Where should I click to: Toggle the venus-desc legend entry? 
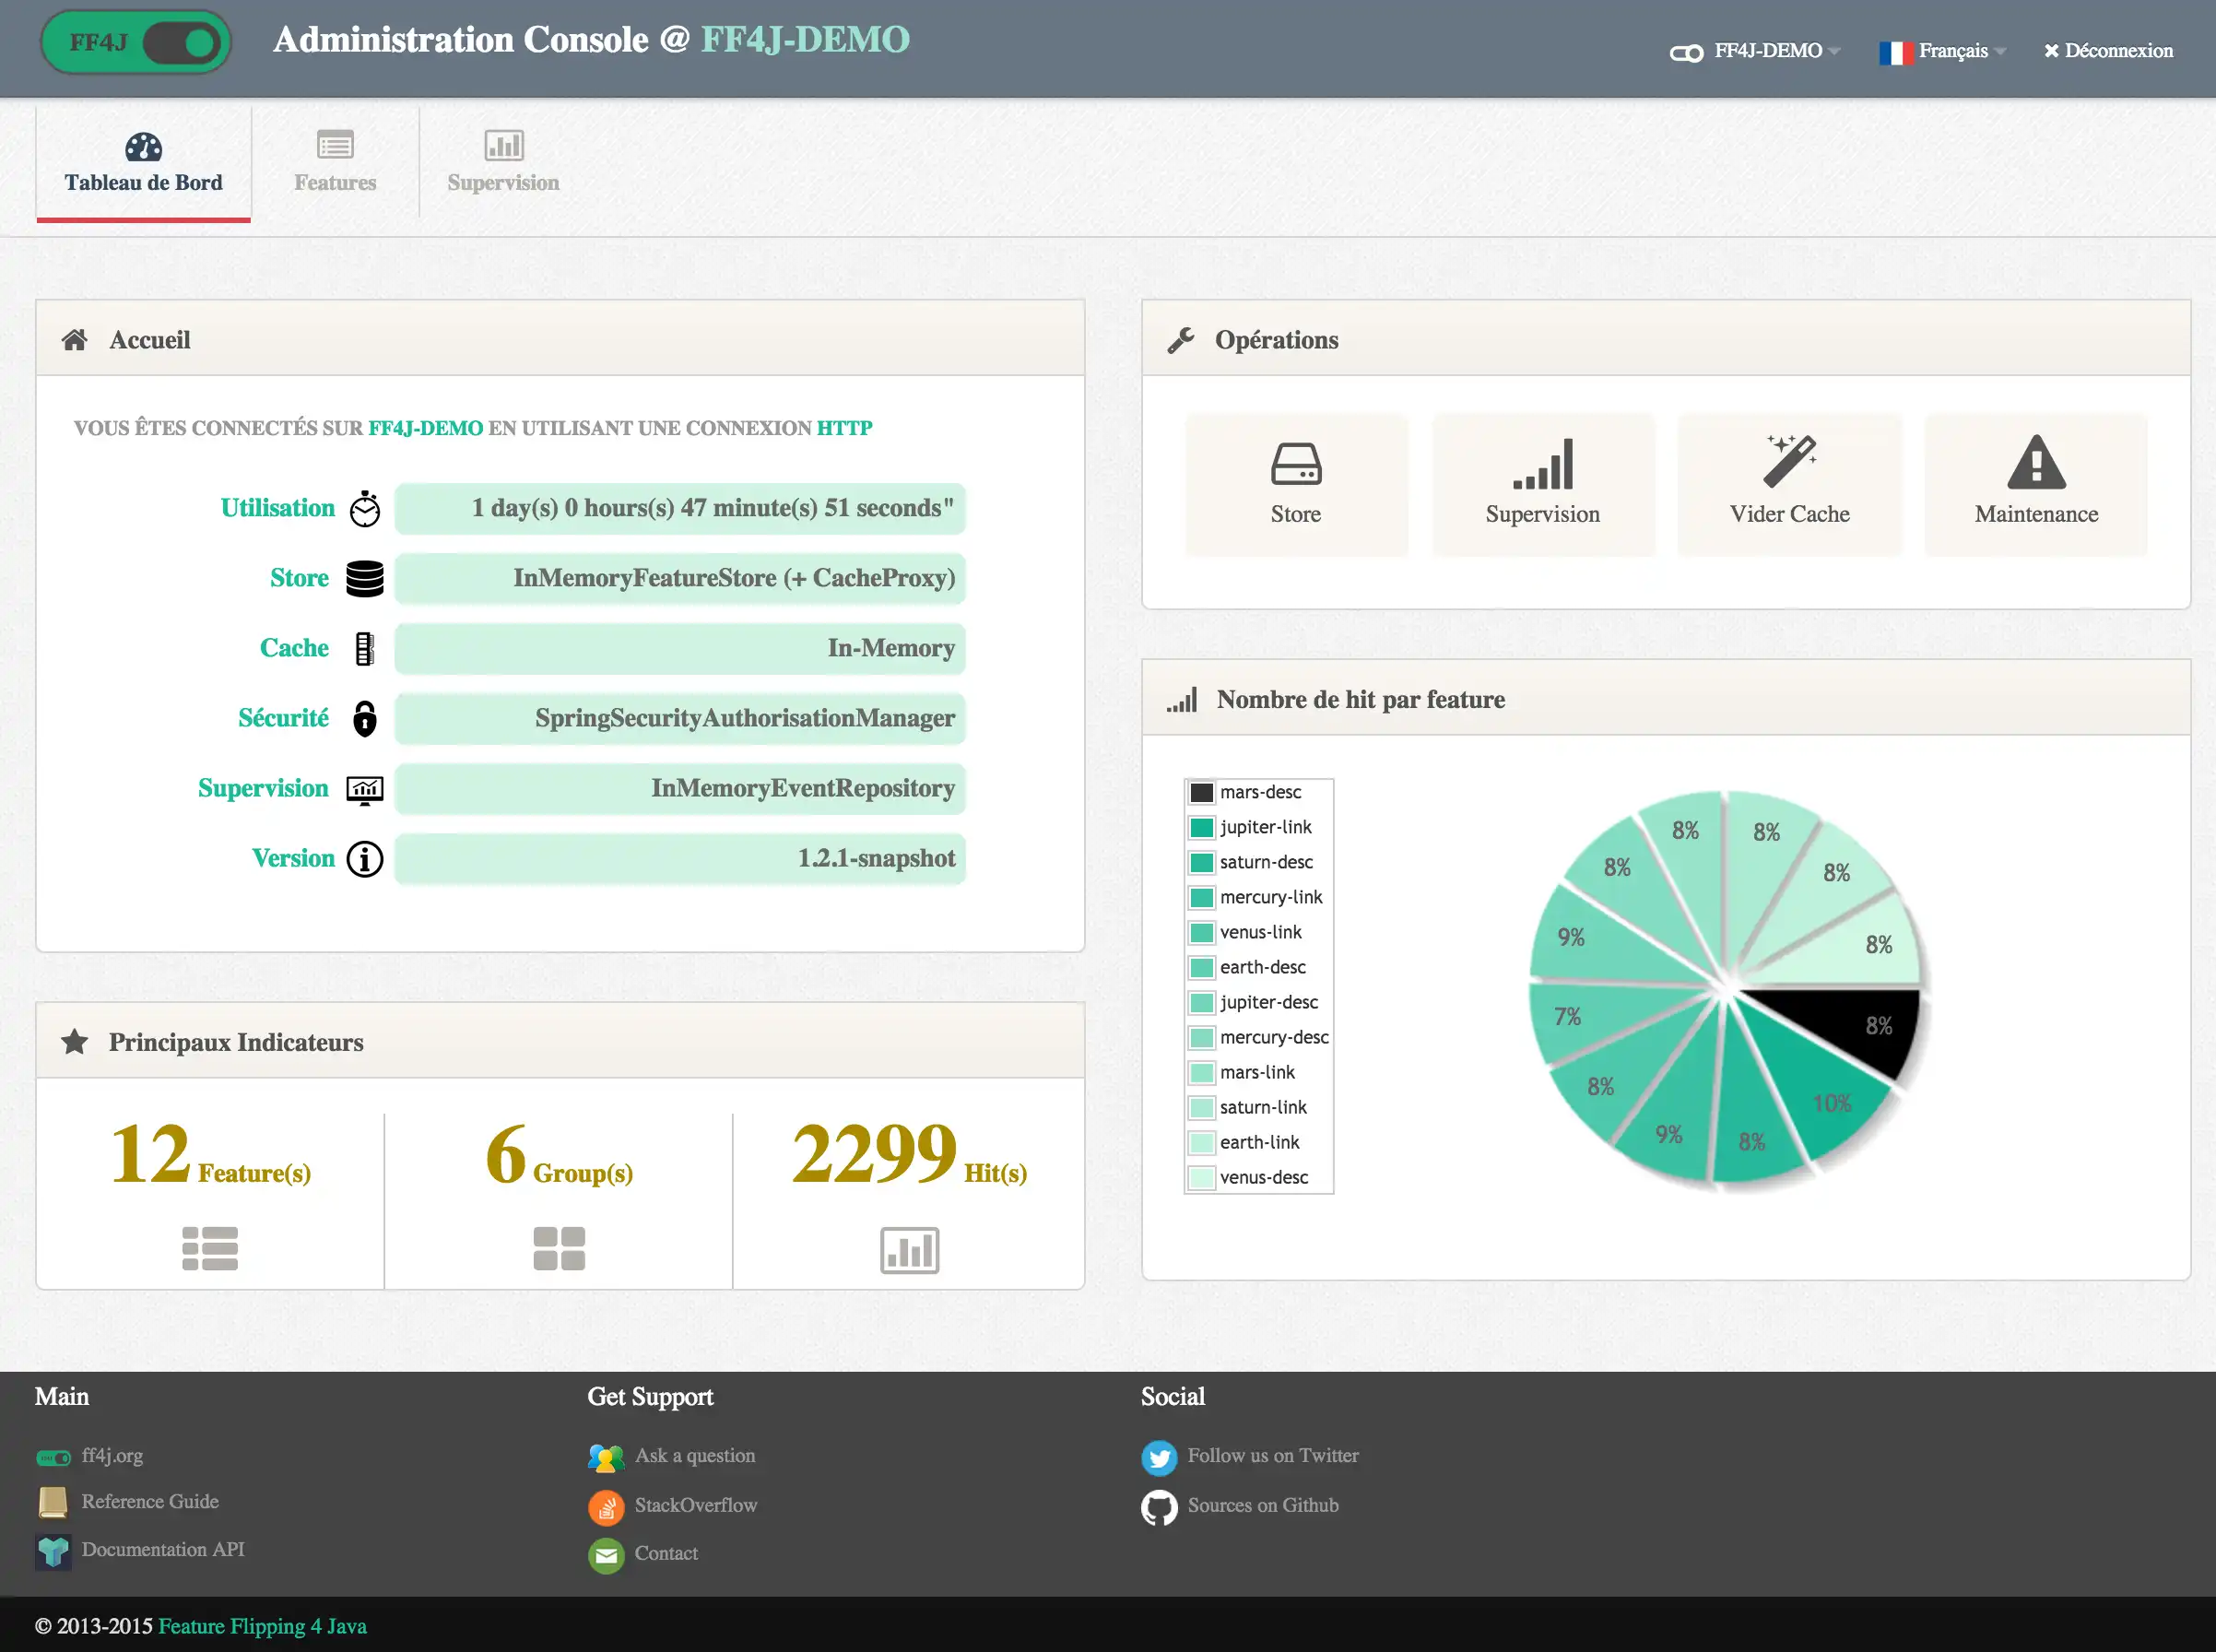(1262, 1177)
